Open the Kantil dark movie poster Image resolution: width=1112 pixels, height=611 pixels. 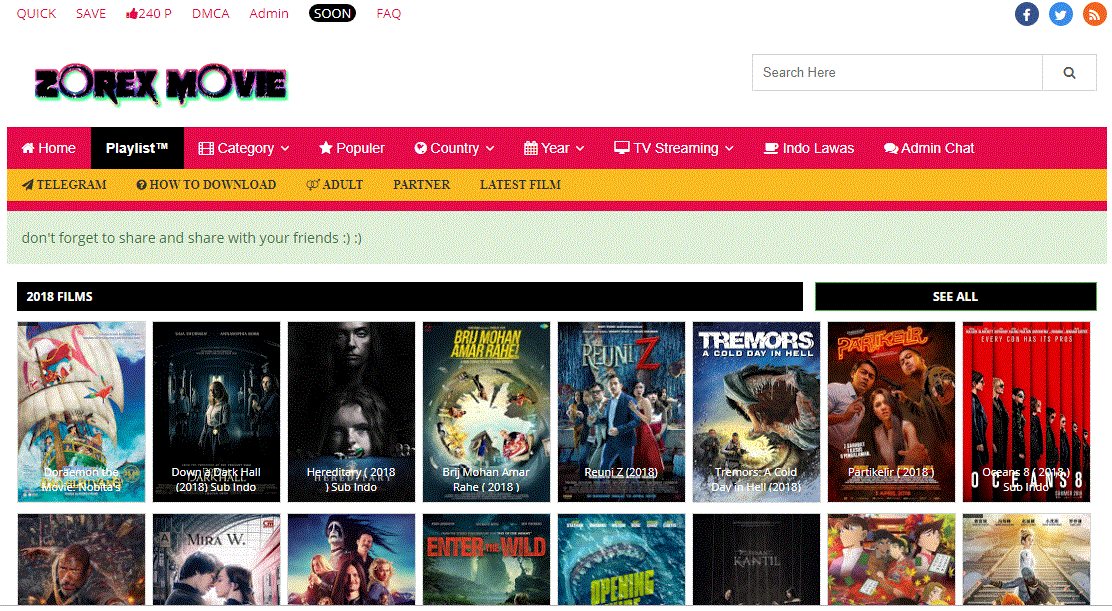pyautogui.click(x=756, y=559)
